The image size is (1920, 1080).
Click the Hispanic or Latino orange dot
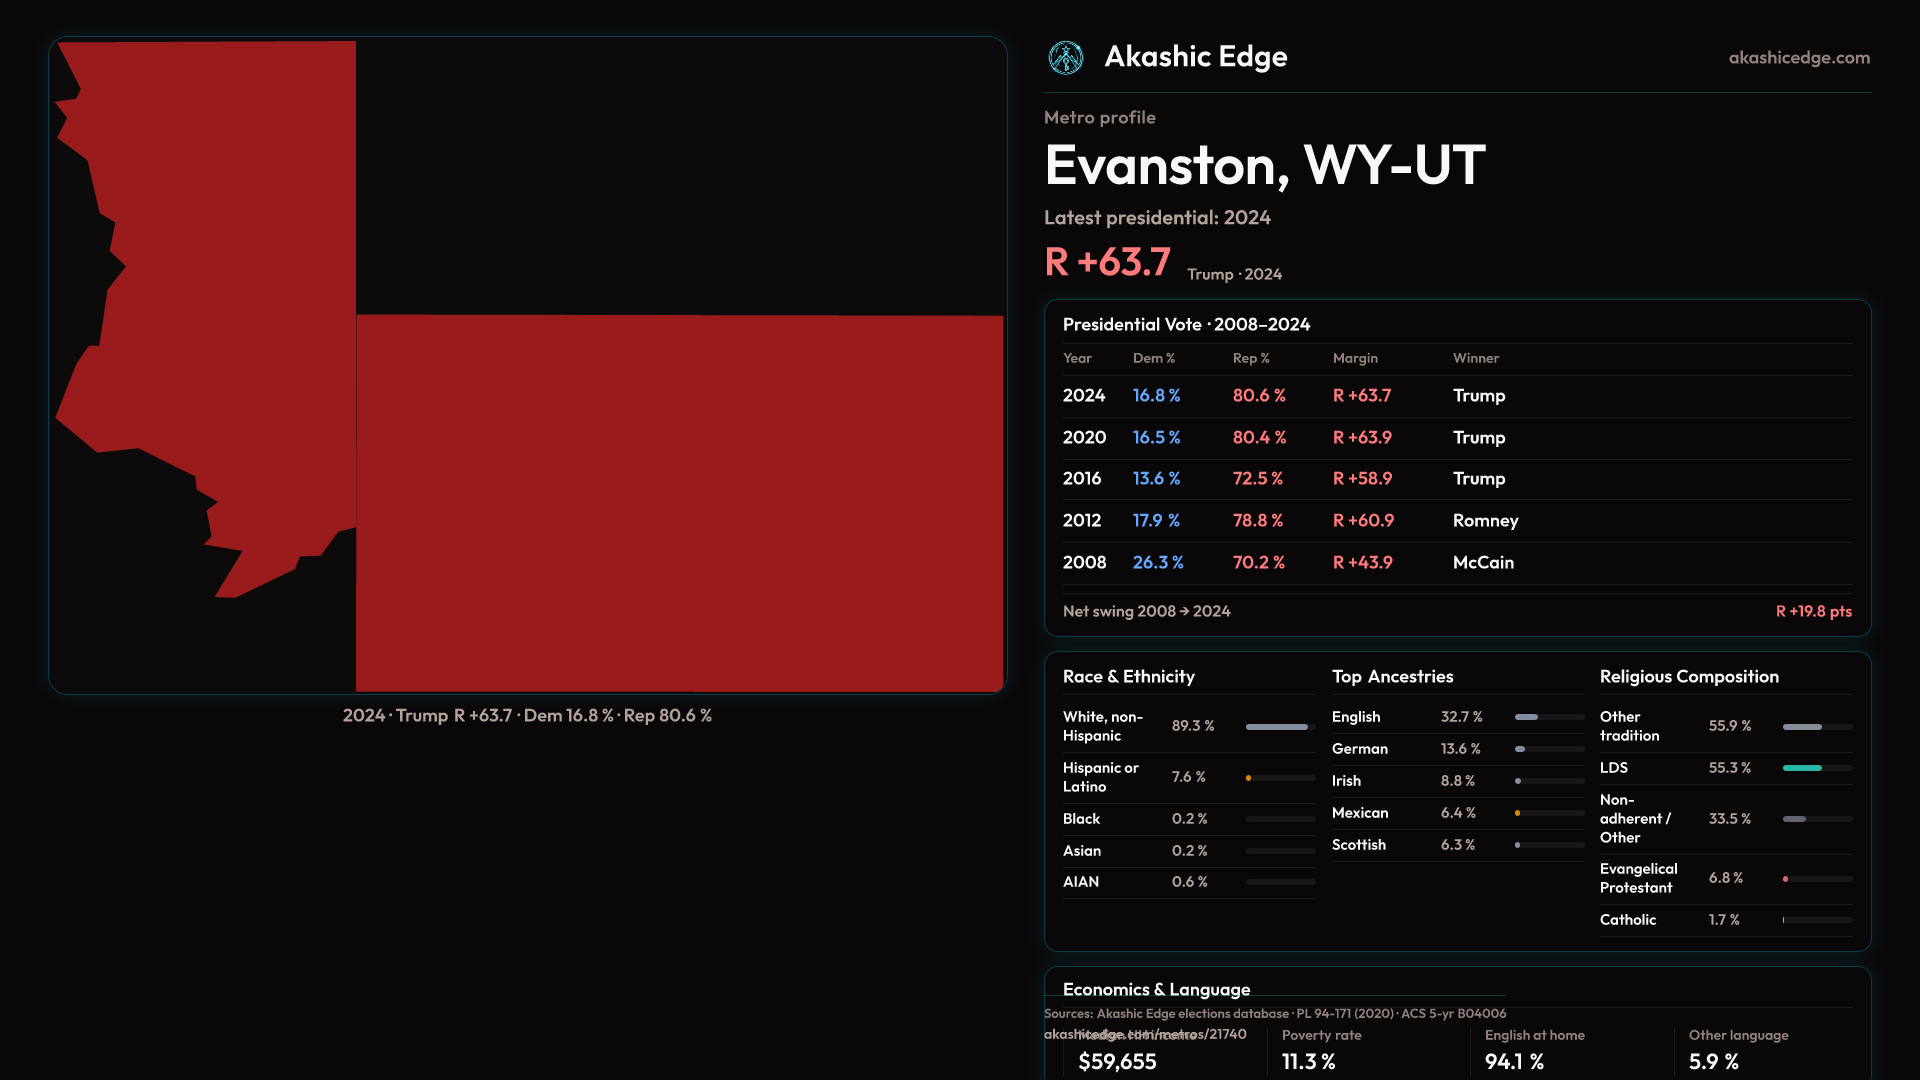click(x=1248, y=778)
